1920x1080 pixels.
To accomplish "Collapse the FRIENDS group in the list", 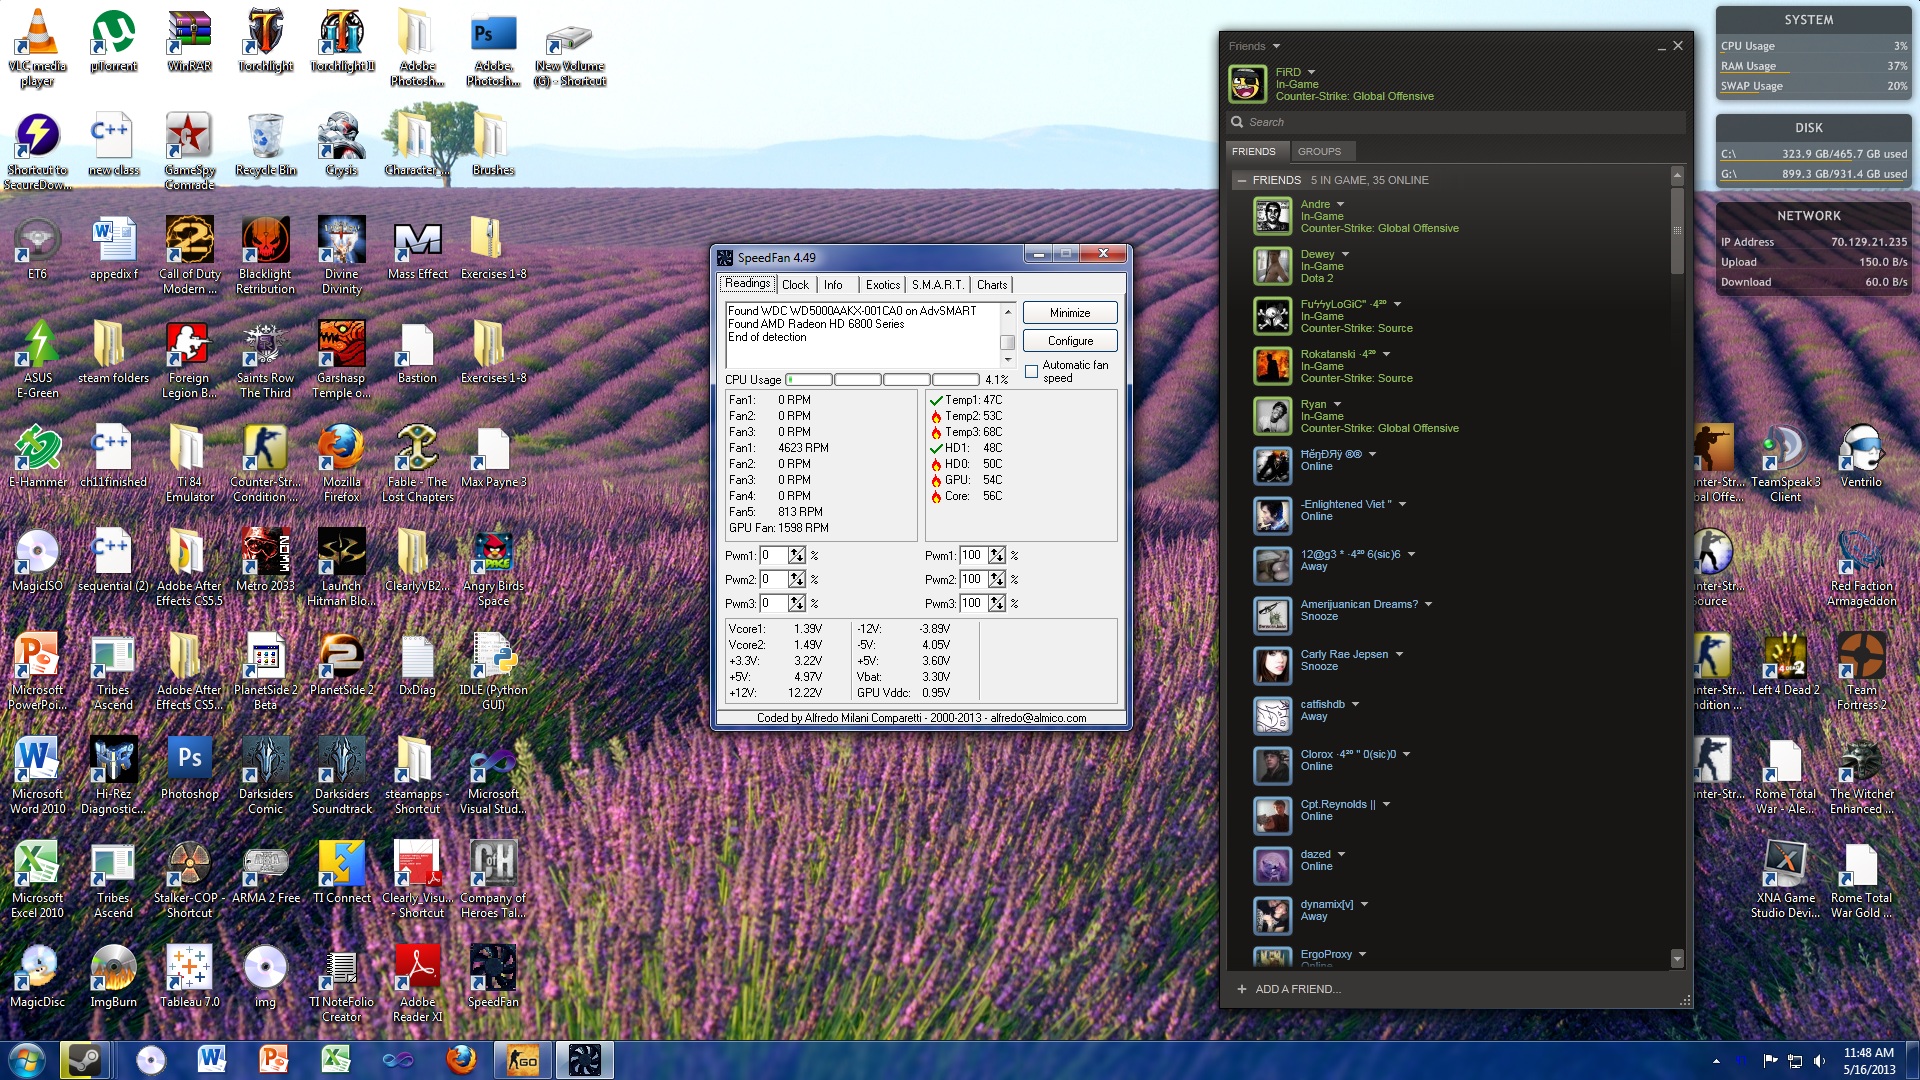I will [x=1241, y=180].
